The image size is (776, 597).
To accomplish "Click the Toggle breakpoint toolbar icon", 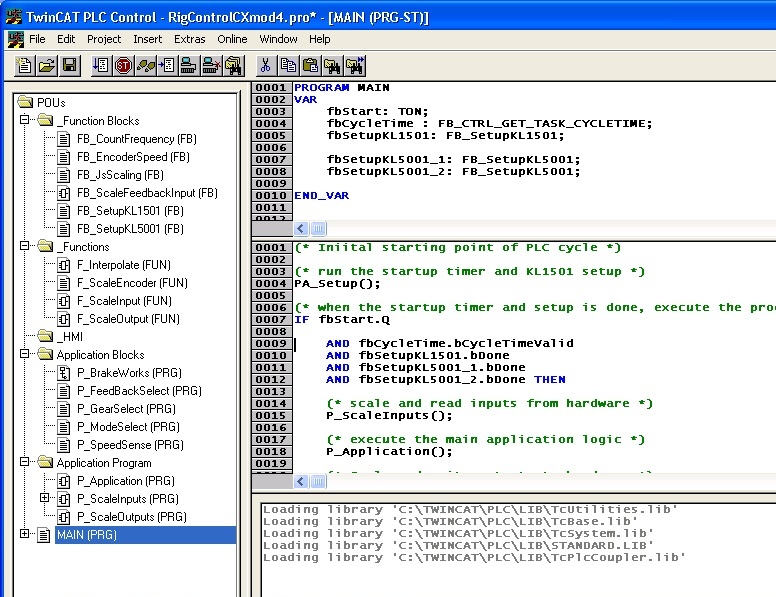I will click(167, 65).
